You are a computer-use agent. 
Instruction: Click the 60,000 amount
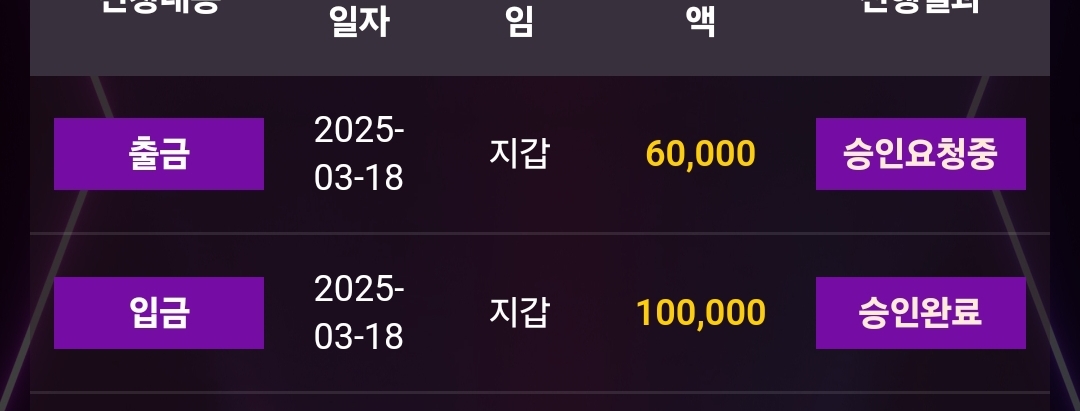[x=700, y=154]
